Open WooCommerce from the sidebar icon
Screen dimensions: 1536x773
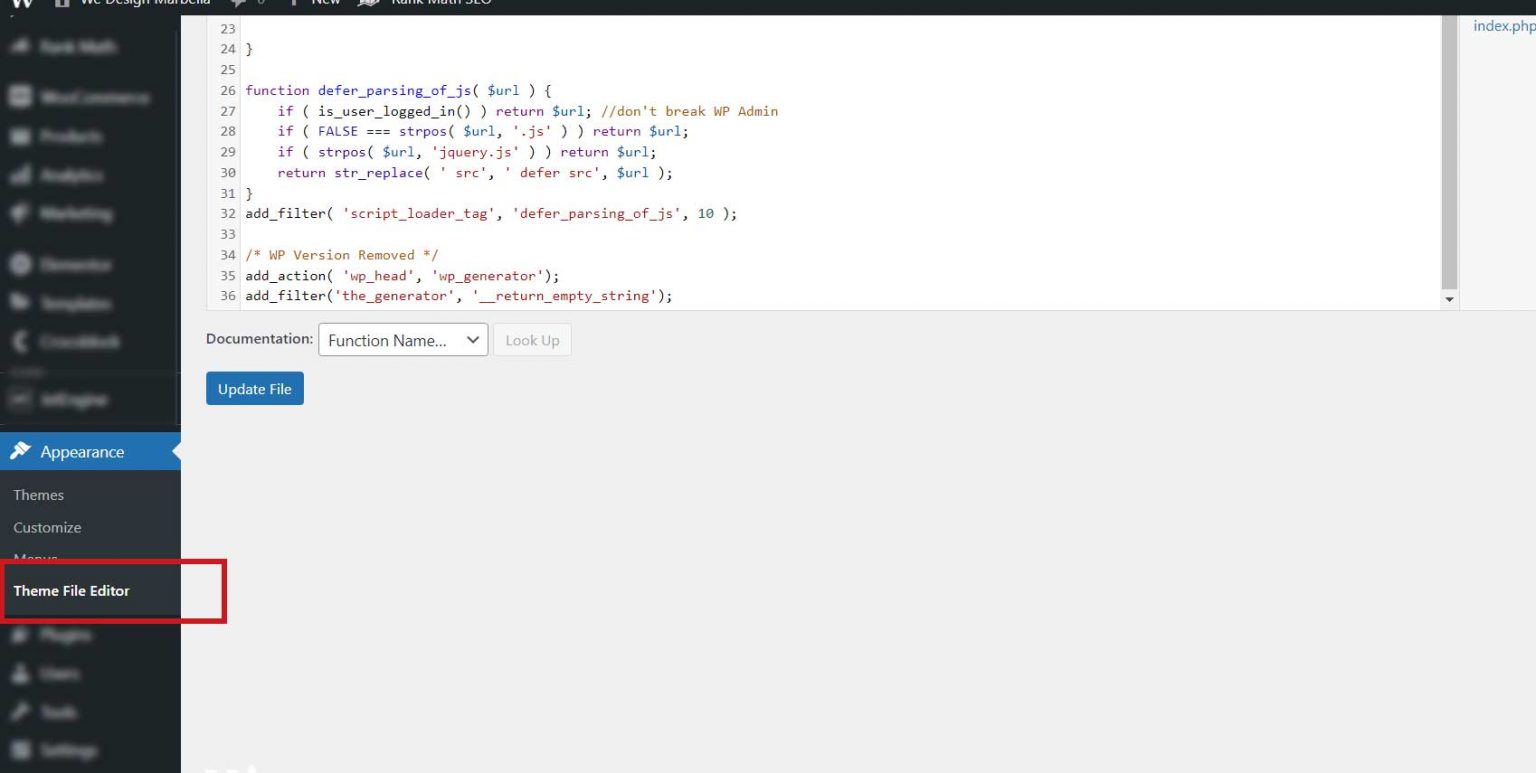21,96
